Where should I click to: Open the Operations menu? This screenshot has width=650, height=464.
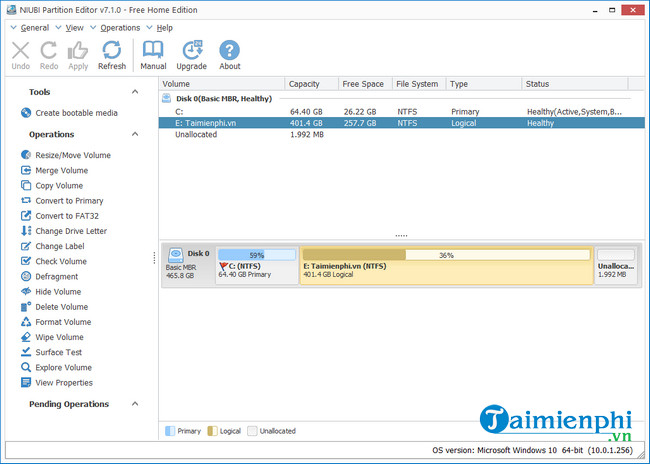[x=120, y=28]
